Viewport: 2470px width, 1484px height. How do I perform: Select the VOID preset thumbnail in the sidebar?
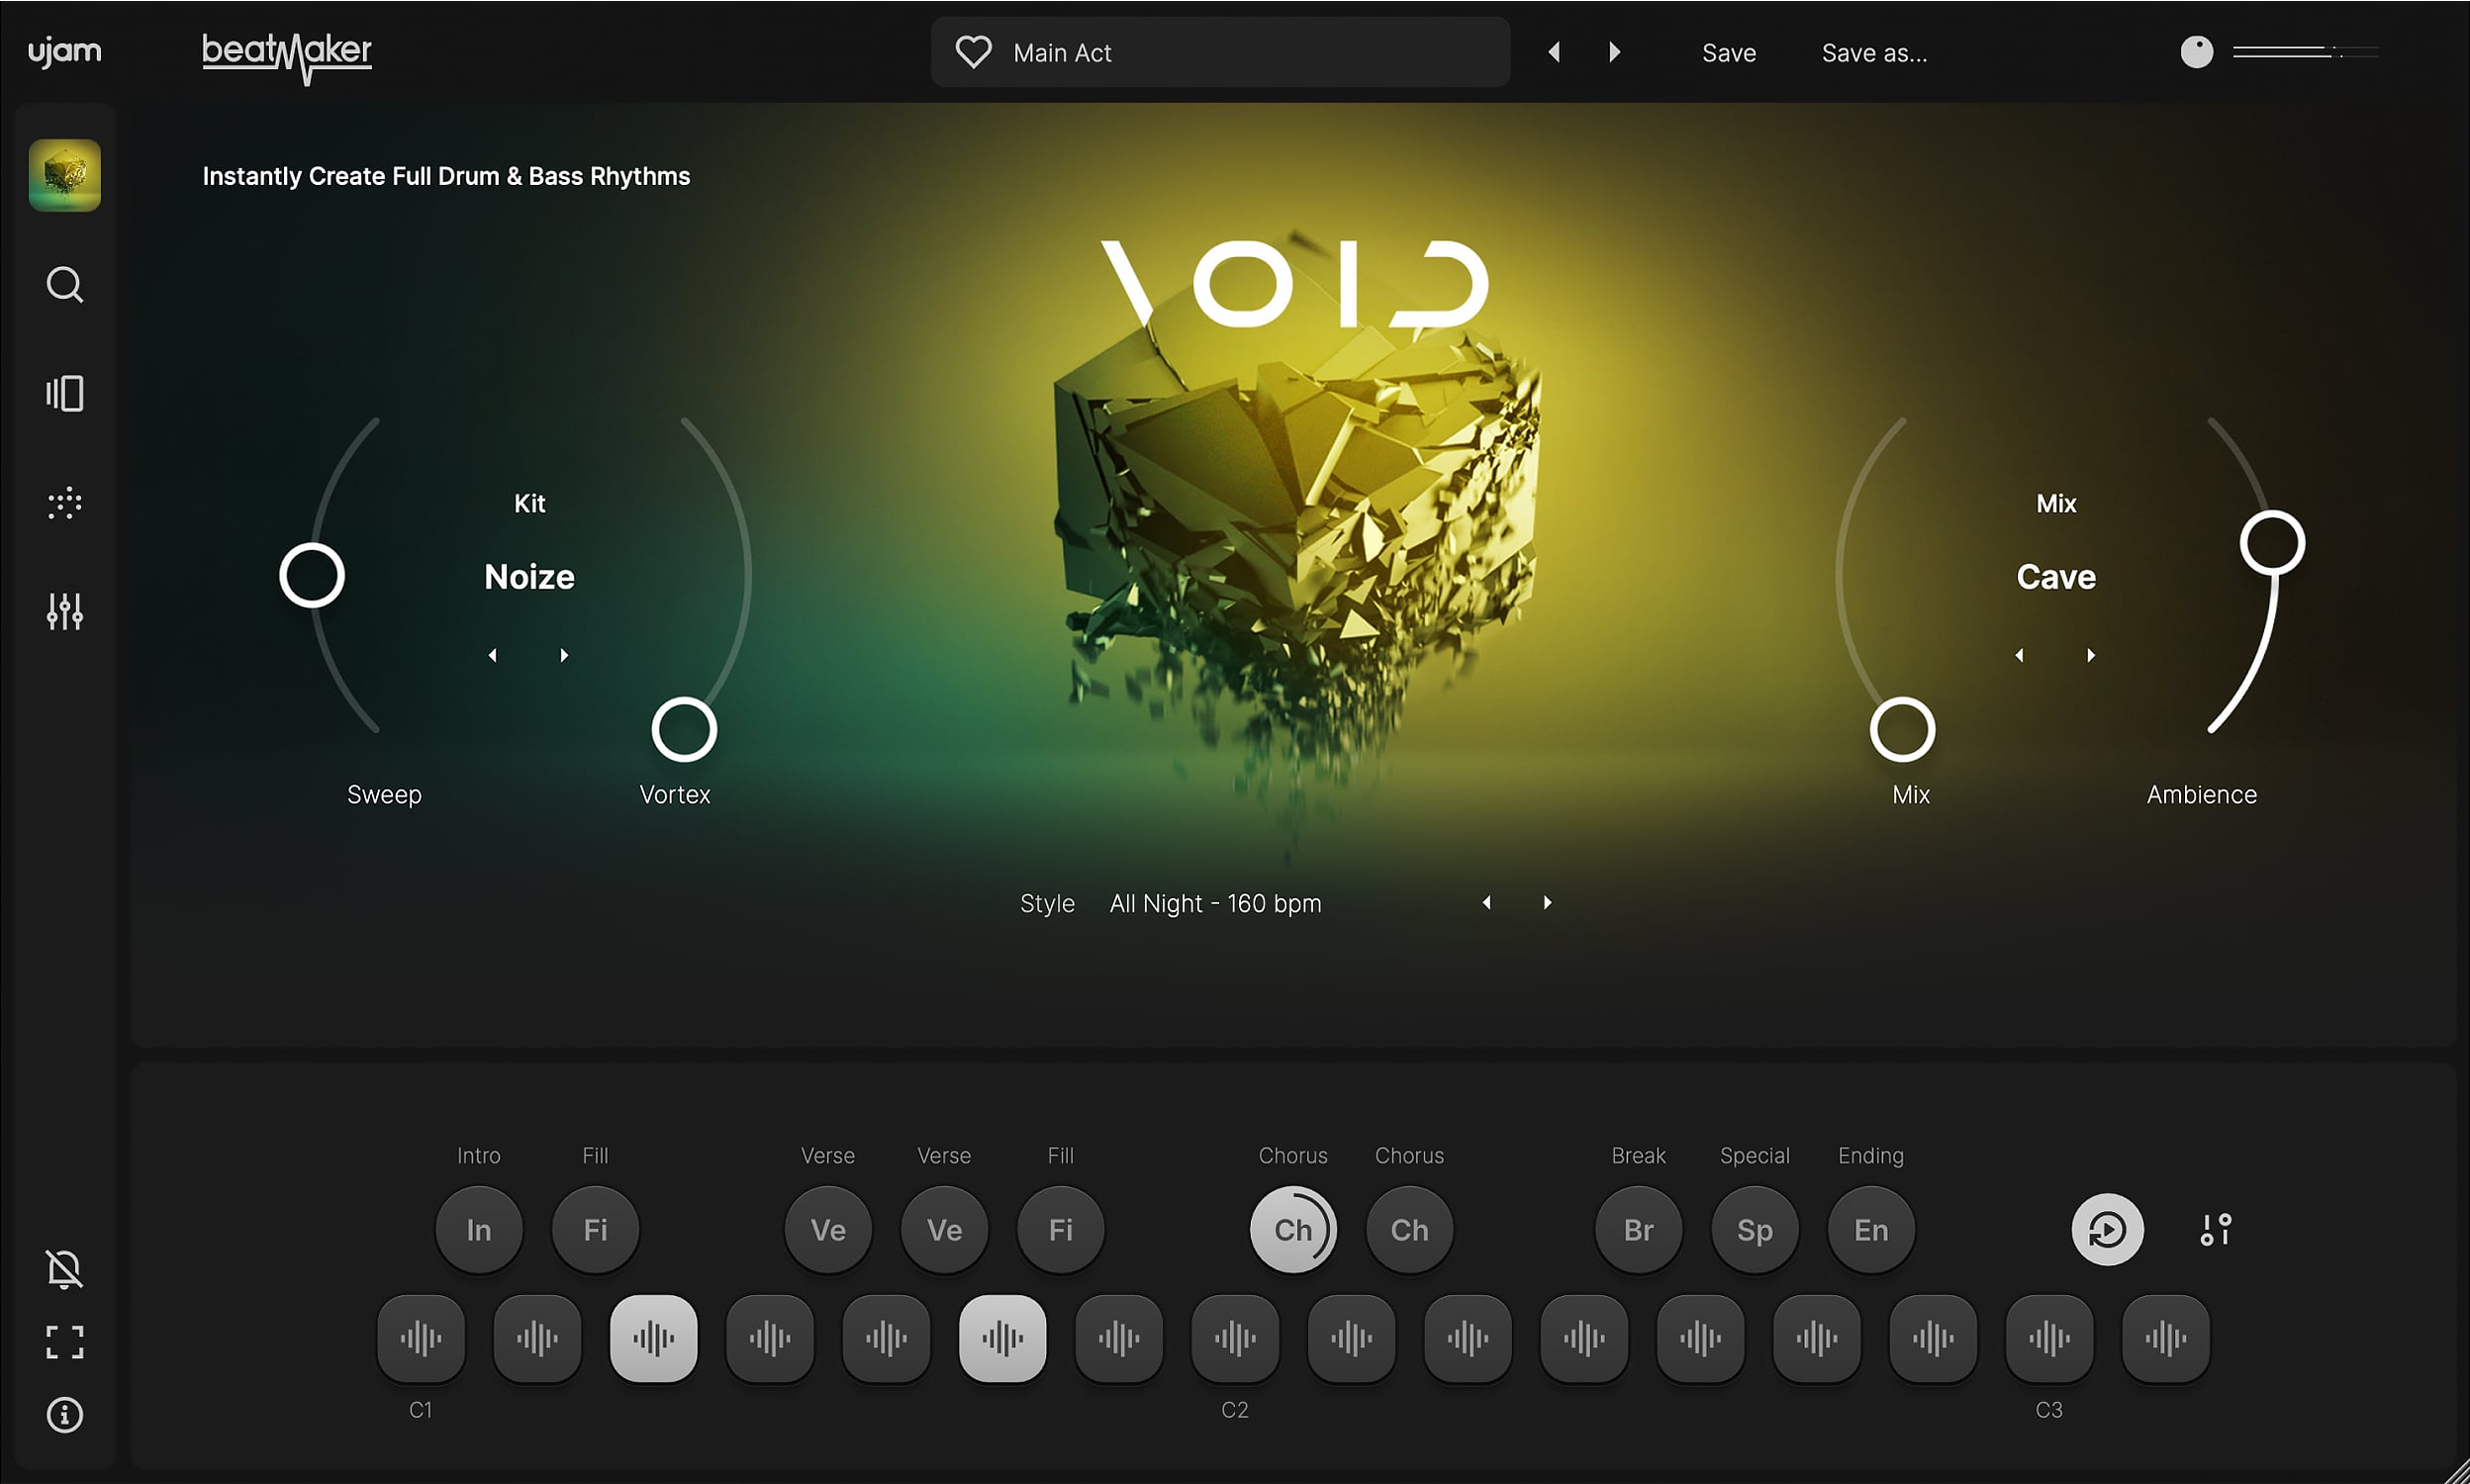(64, 175)
